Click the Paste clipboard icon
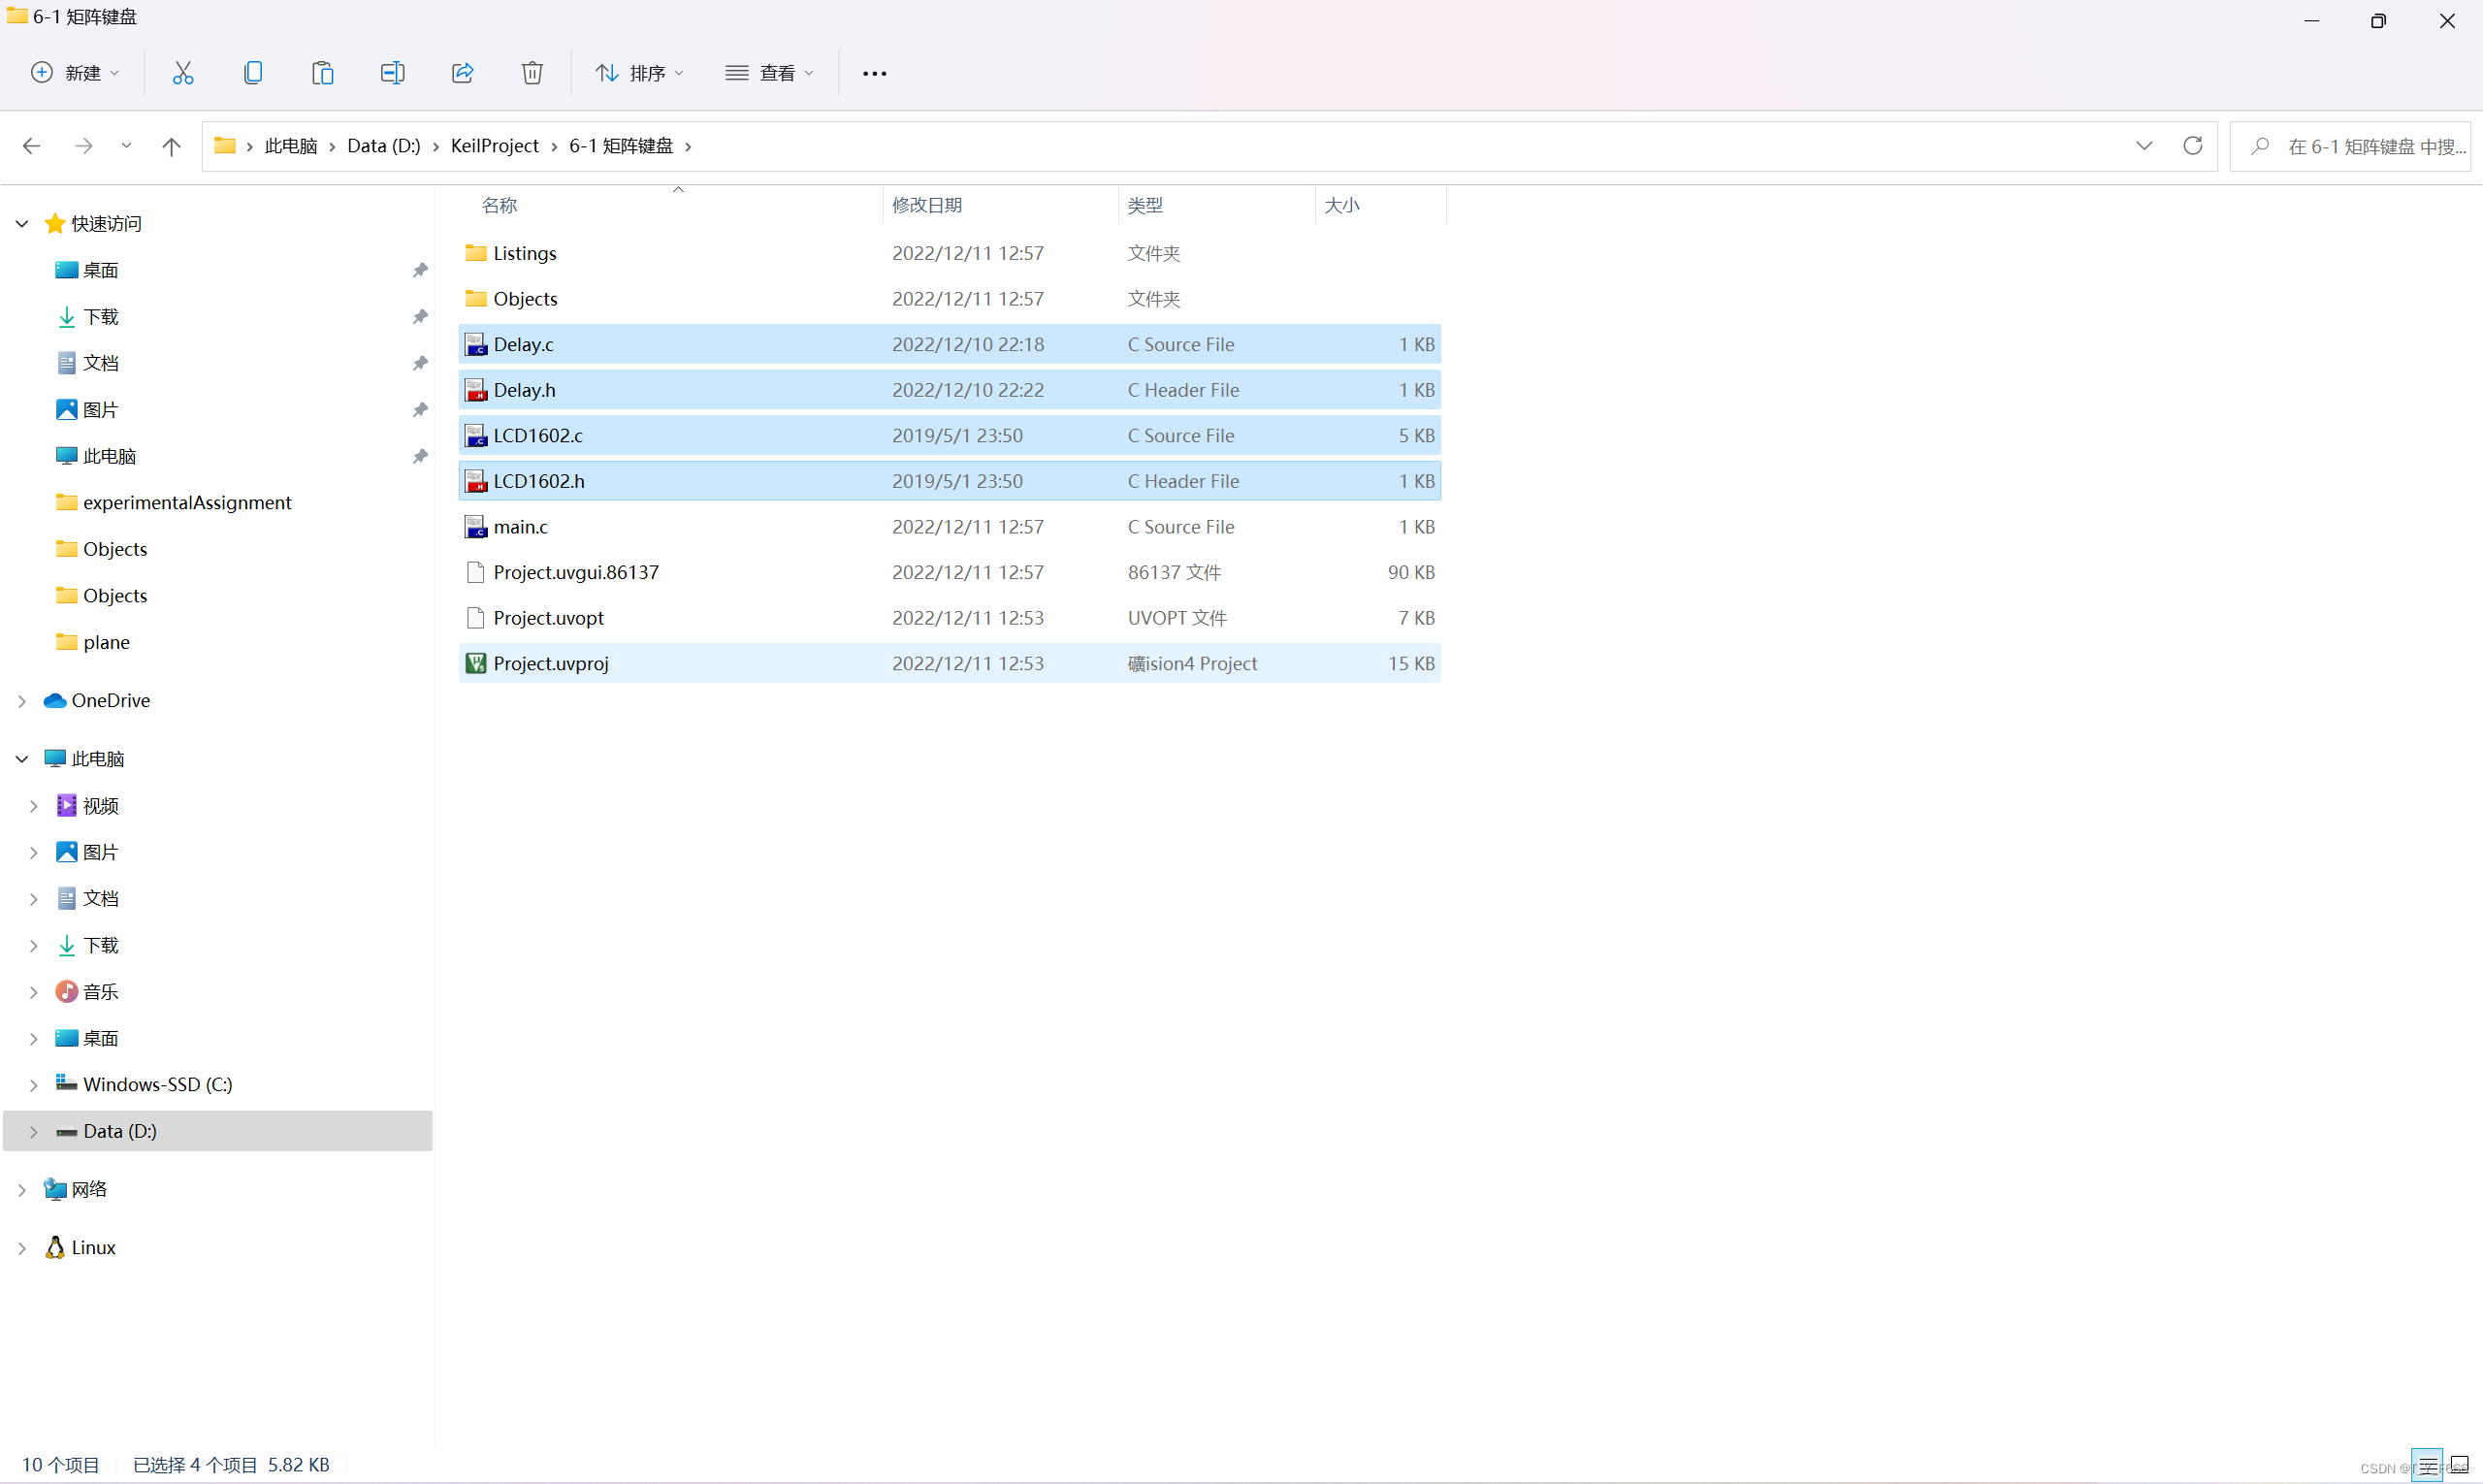Image resolution: width=2483 pixels, height=1484 pixels. 322,73
